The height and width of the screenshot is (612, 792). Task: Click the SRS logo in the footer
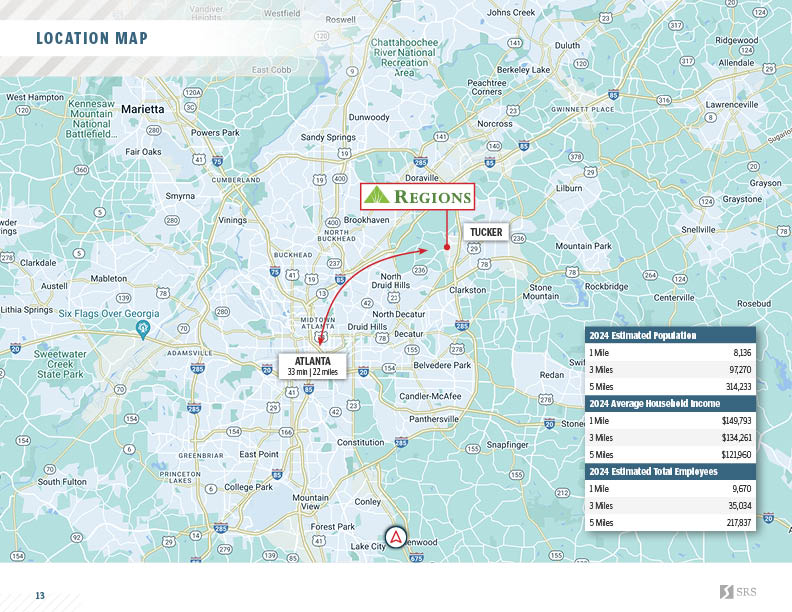tap(738, 592)
